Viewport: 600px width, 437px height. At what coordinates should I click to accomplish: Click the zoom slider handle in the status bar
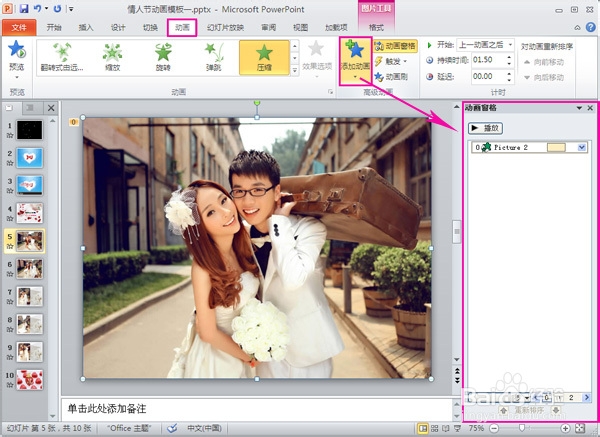[522, 428]
